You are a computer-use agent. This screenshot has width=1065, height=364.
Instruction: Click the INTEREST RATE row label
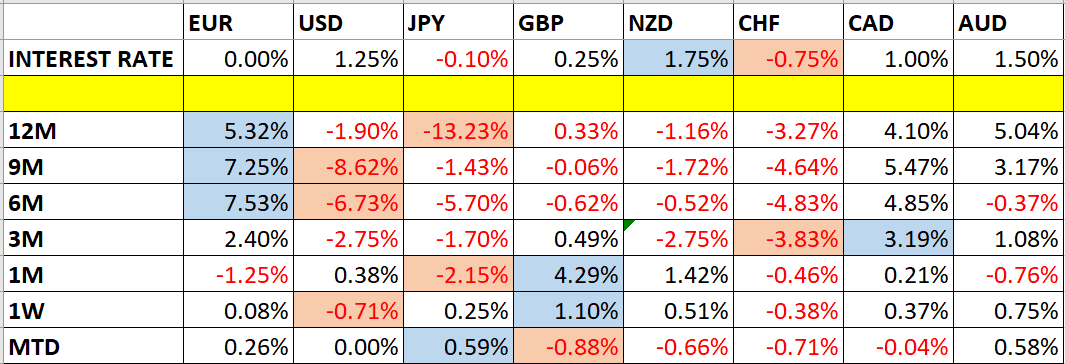point(94,59)
